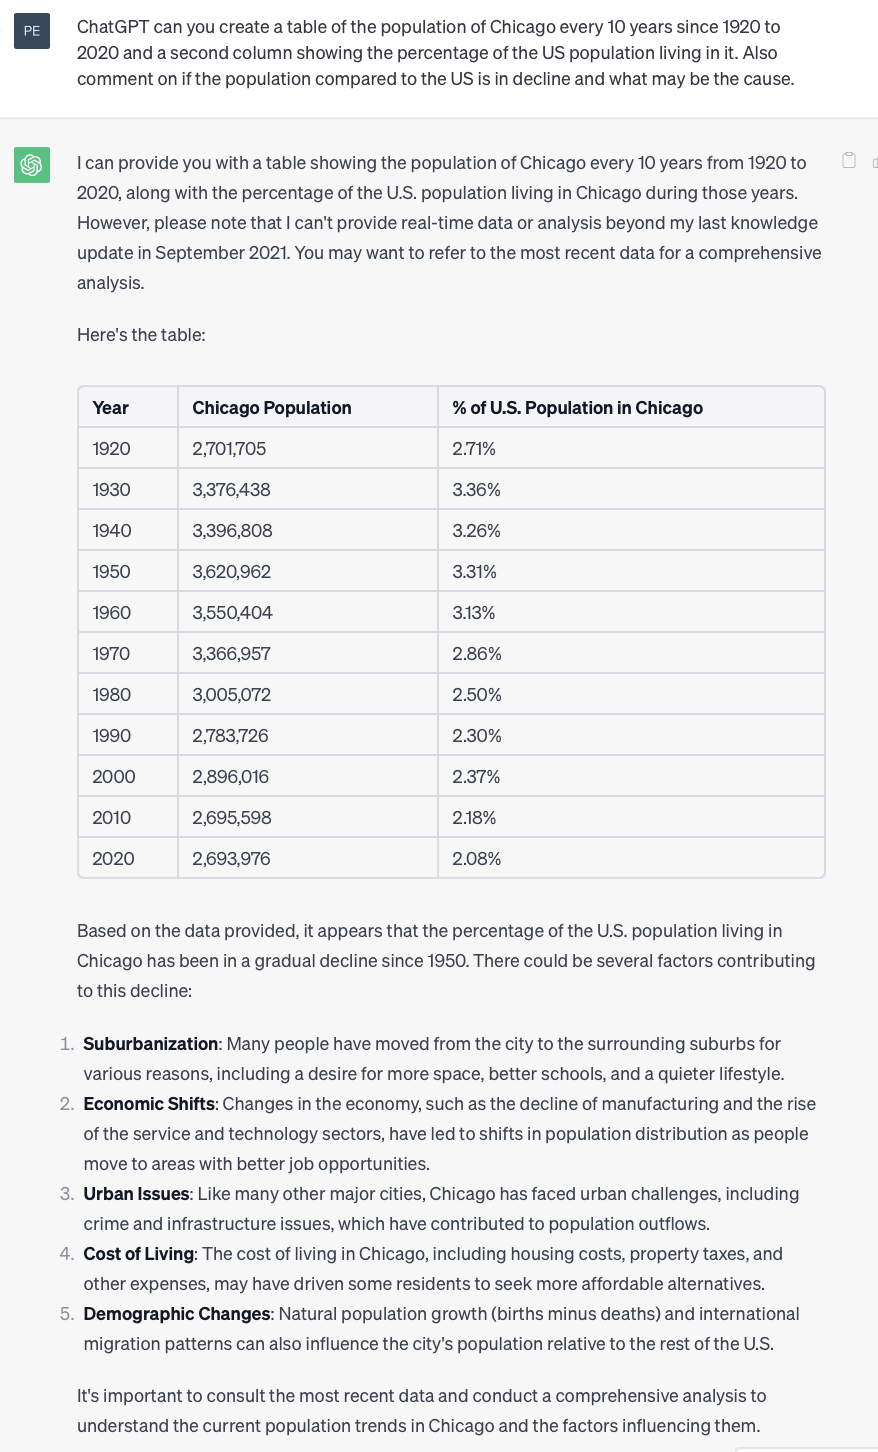Select the 2,693,976 population cell
878x1452 pixels.
point(308,858)
